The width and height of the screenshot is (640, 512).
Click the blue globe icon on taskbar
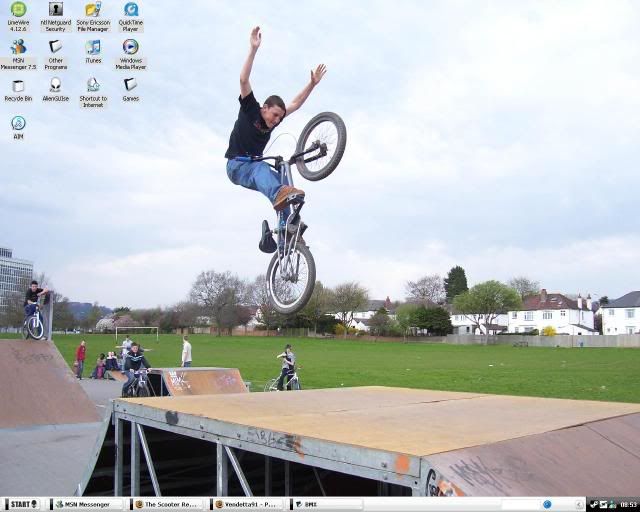tap(547, 504)
